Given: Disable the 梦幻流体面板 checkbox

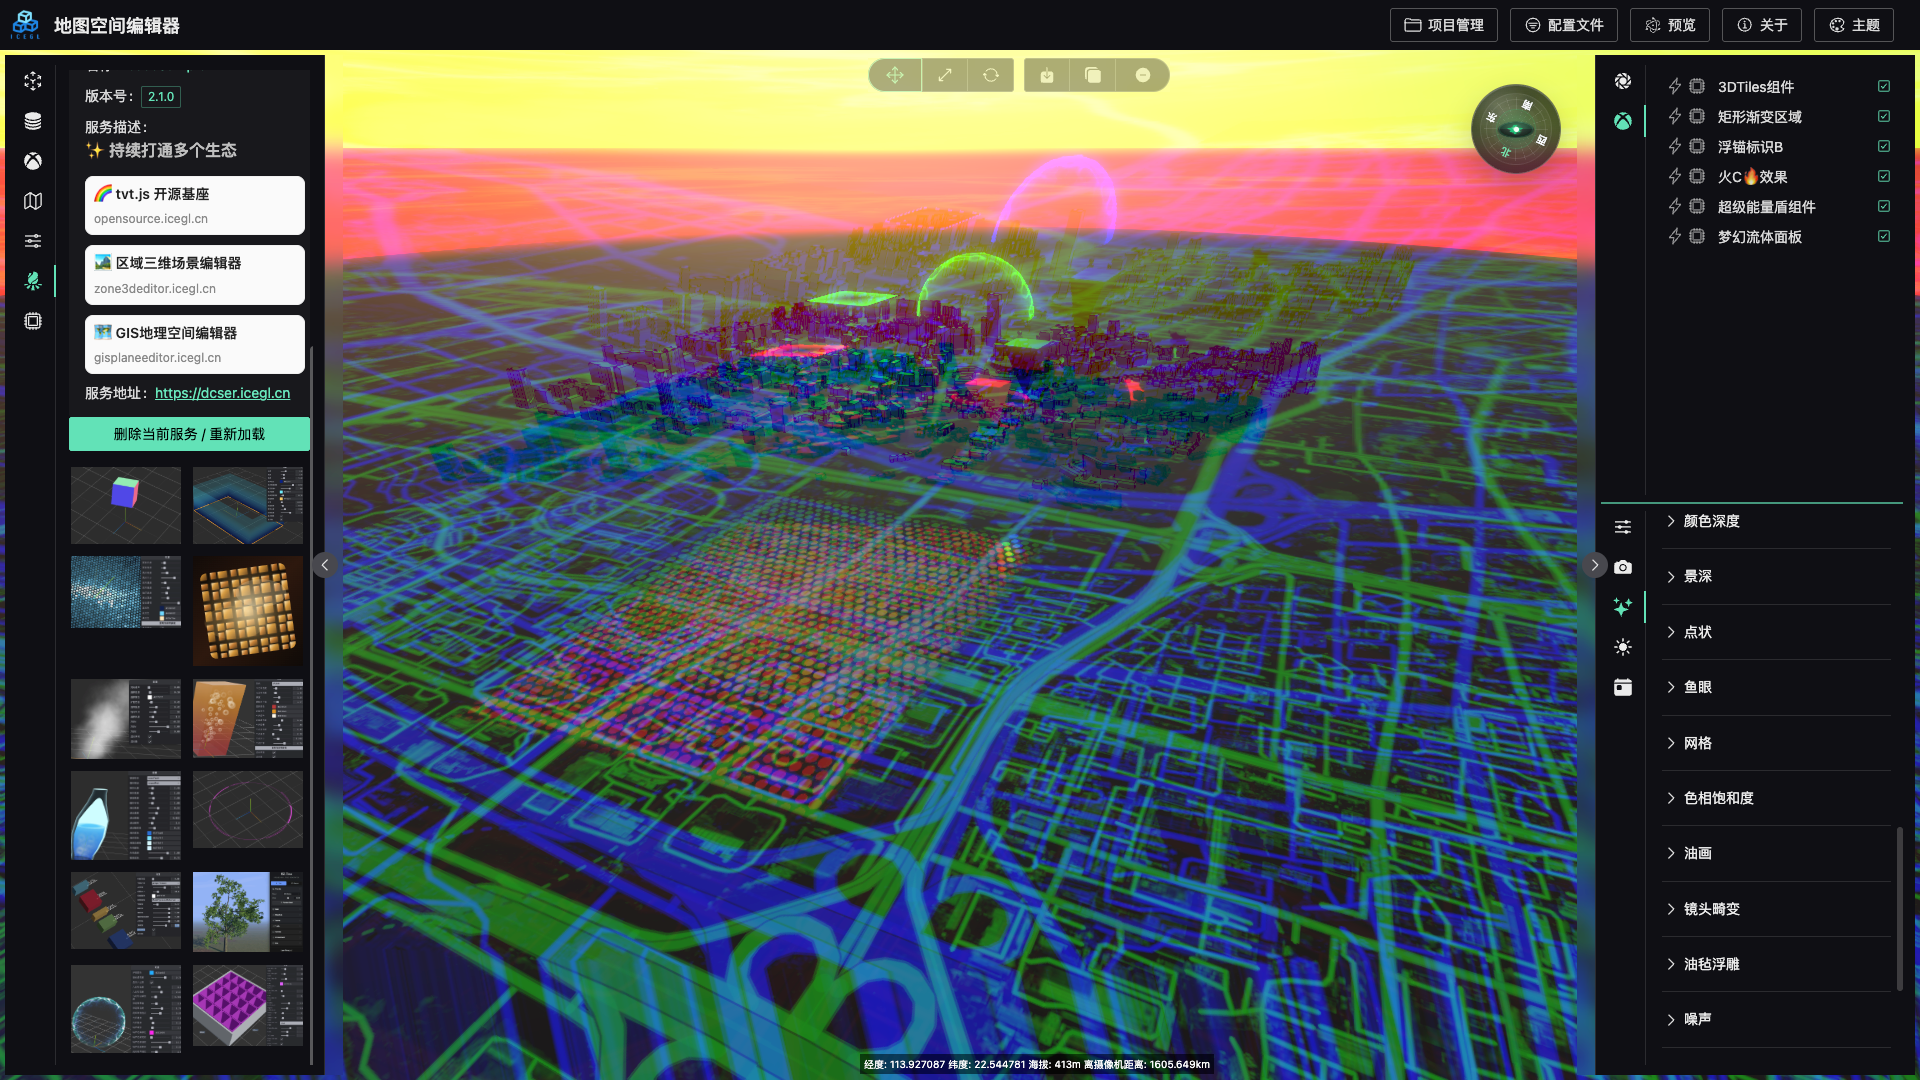Looking at the screenshot, I should [x=1884, y=237].
